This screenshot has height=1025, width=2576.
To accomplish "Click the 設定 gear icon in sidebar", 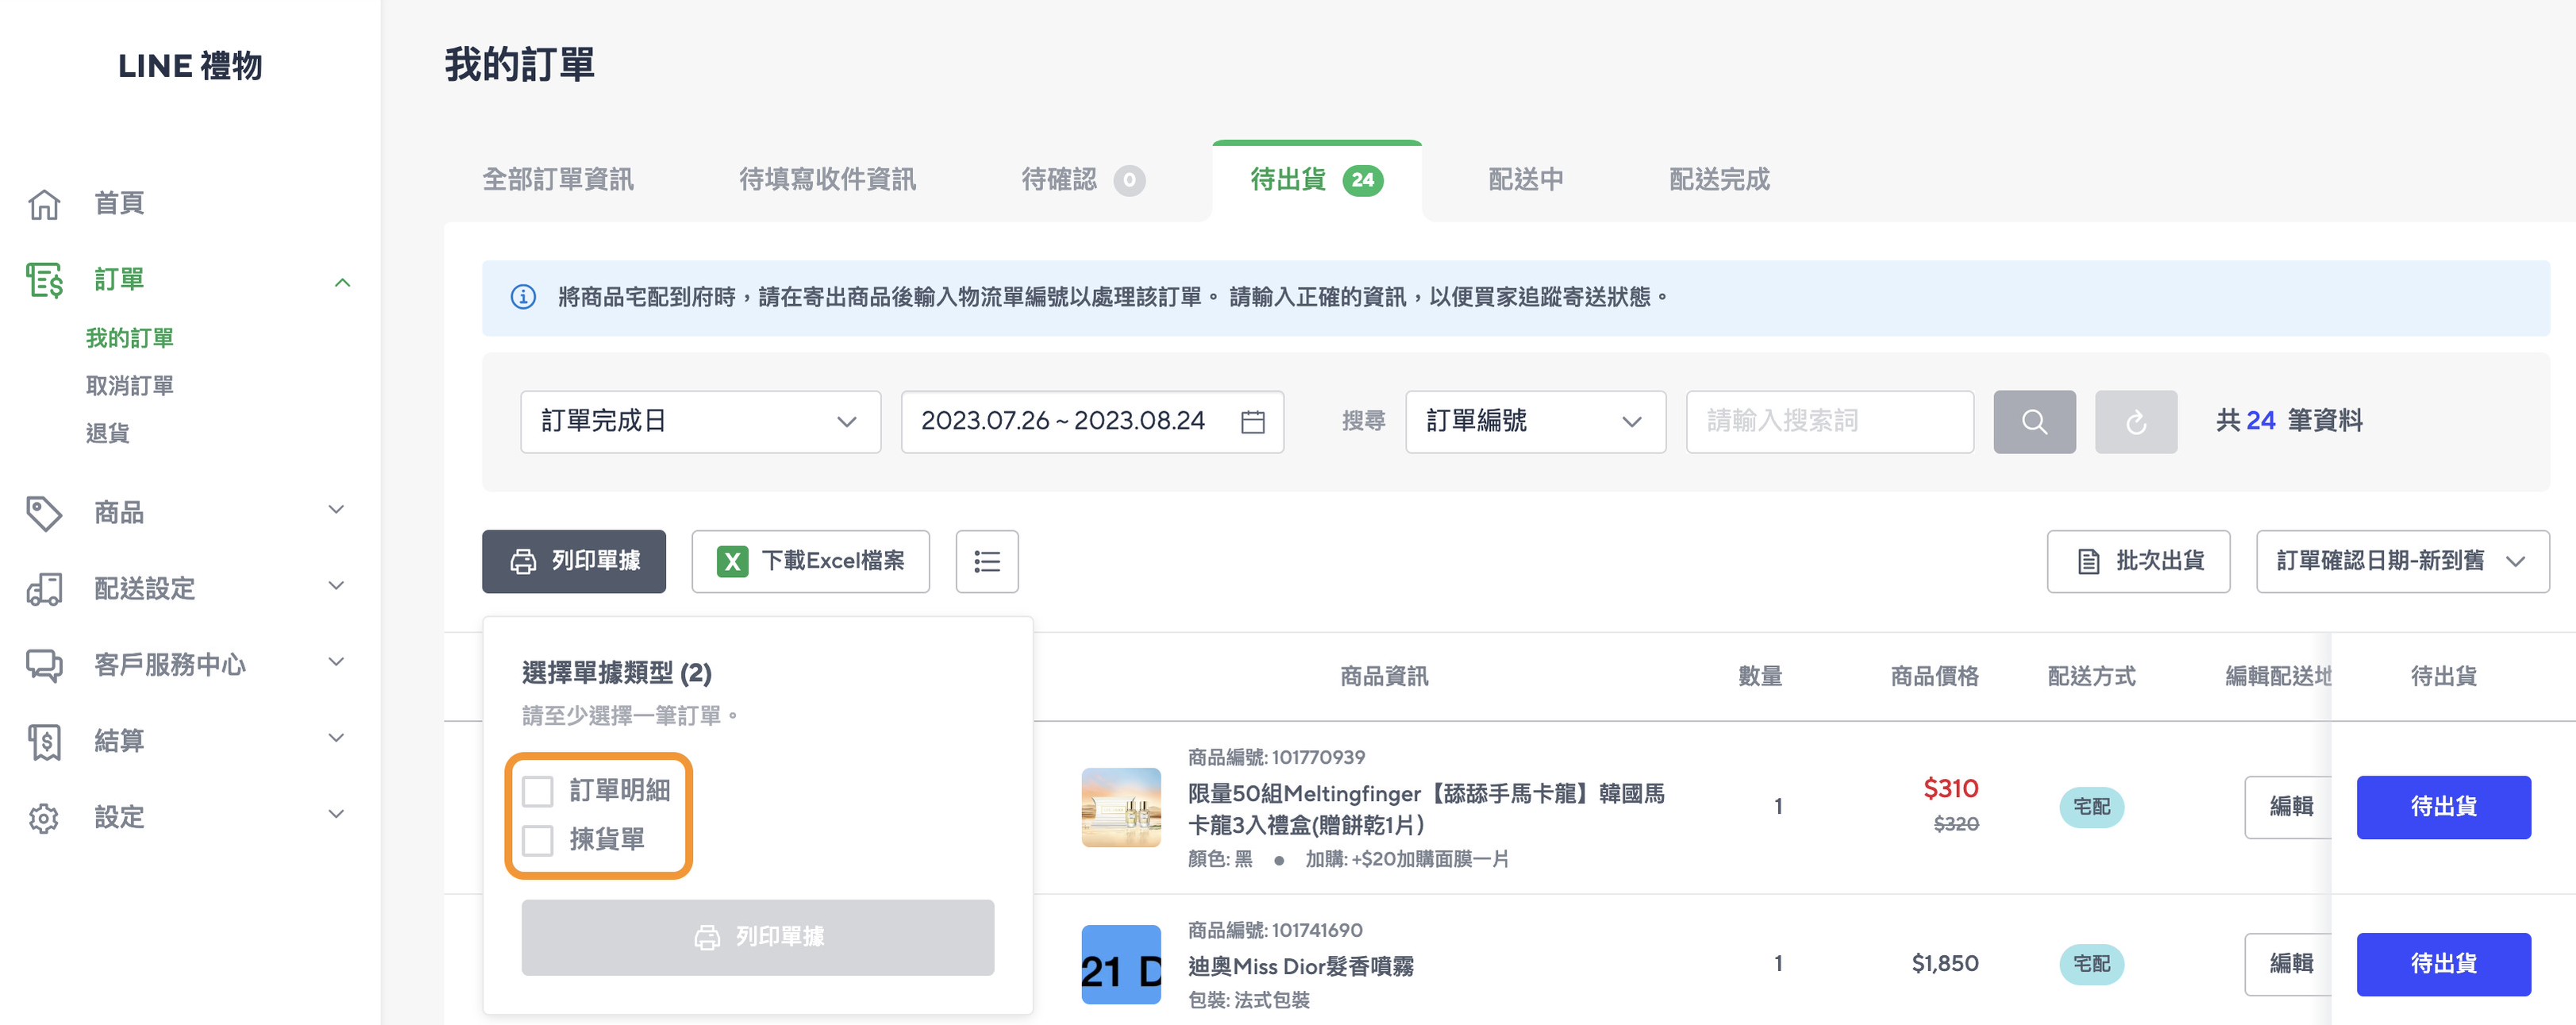I will click(x=44, y=817).
